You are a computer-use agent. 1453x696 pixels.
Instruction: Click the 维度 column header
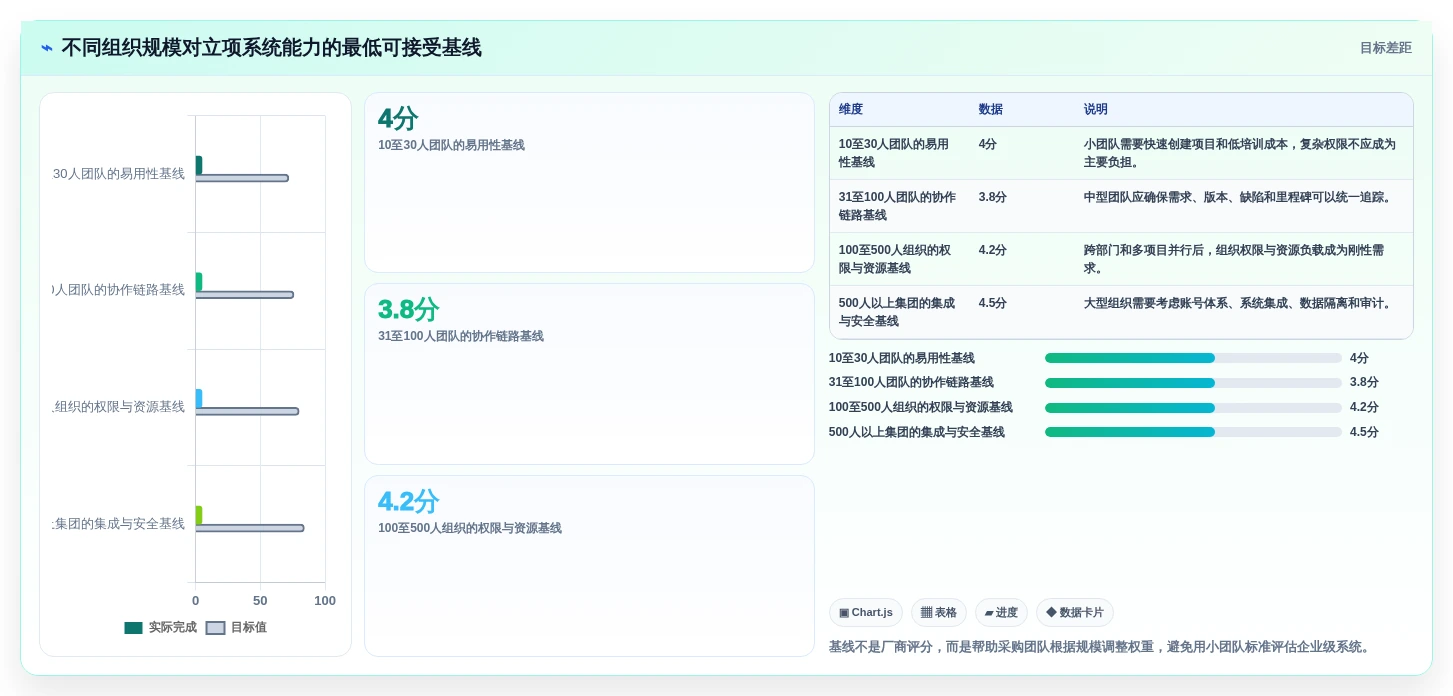851,110
